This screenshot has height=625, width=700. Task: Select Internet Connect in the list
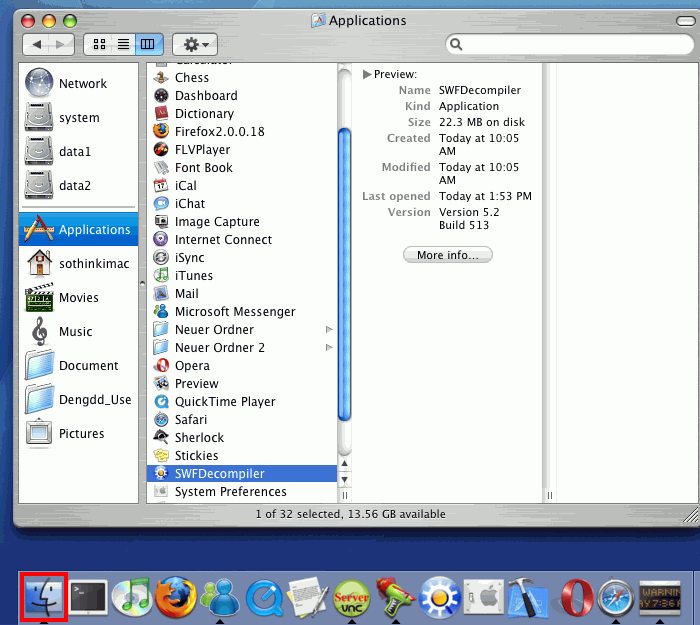pos(242,239)
